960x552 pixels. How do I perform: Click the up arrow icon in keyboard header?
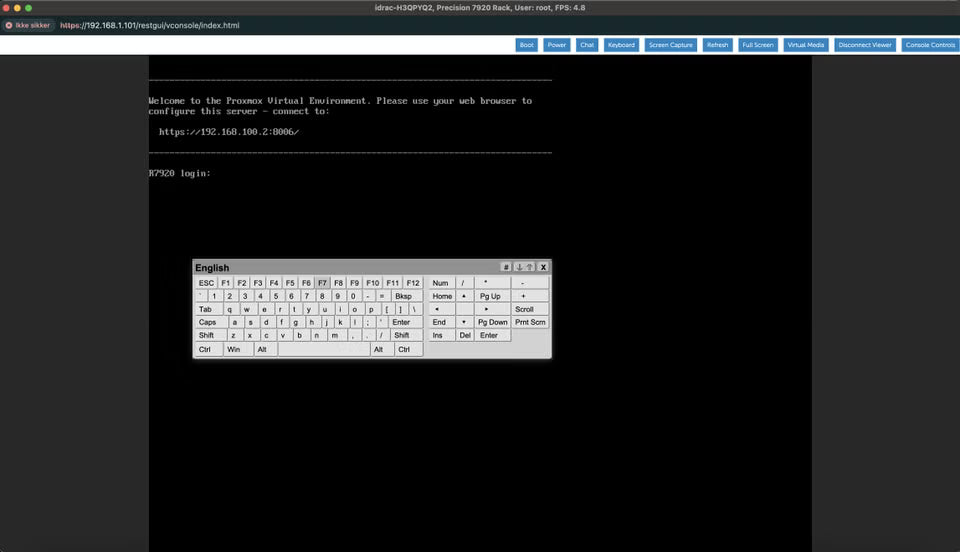point(529,267)
